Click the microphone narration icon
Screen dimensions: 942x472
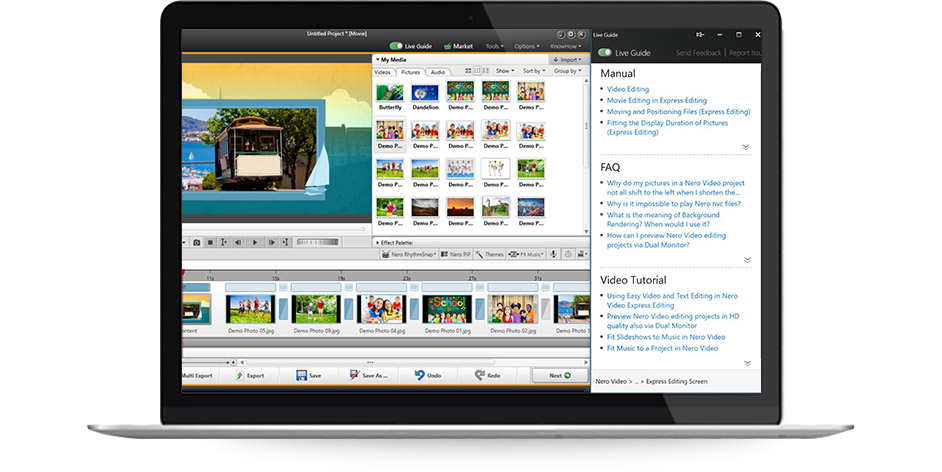click(555, 255)
